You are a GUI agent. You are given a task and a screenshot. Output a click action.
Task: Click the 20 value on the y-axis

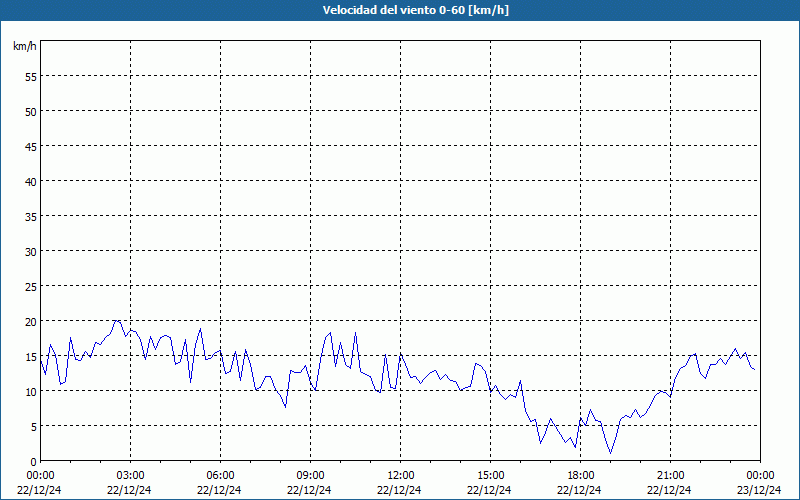31,321
